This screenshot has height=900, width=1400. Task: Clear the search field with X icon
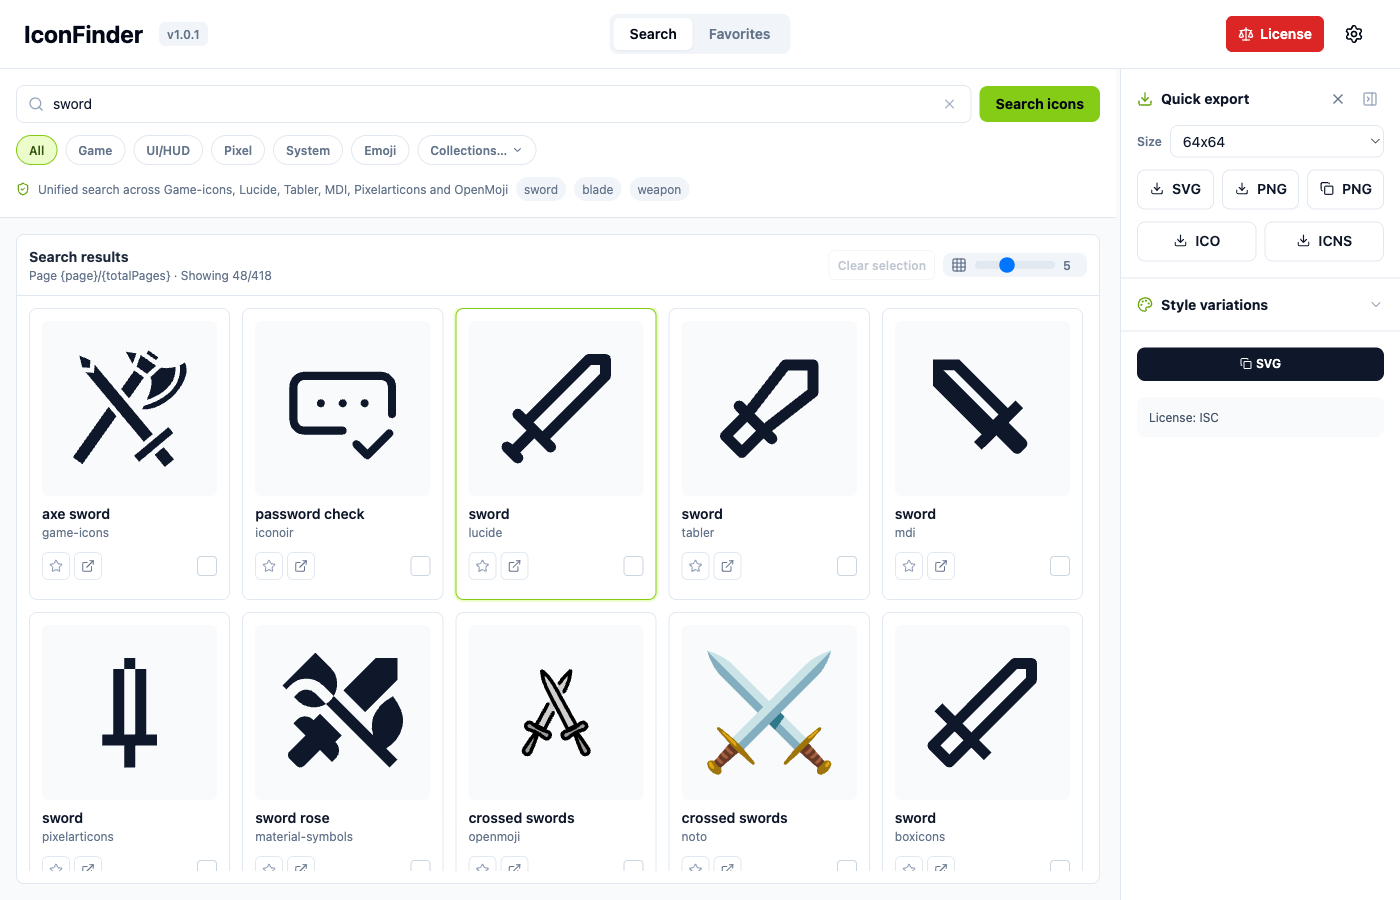pos(949,104)
